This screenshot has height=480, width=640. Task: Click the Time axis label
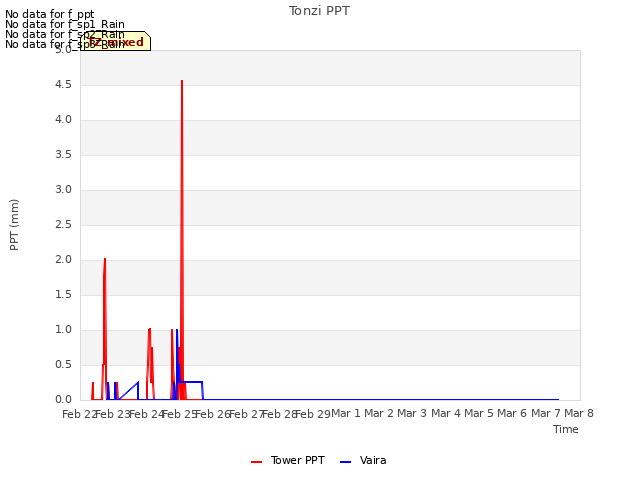point(566,429)
